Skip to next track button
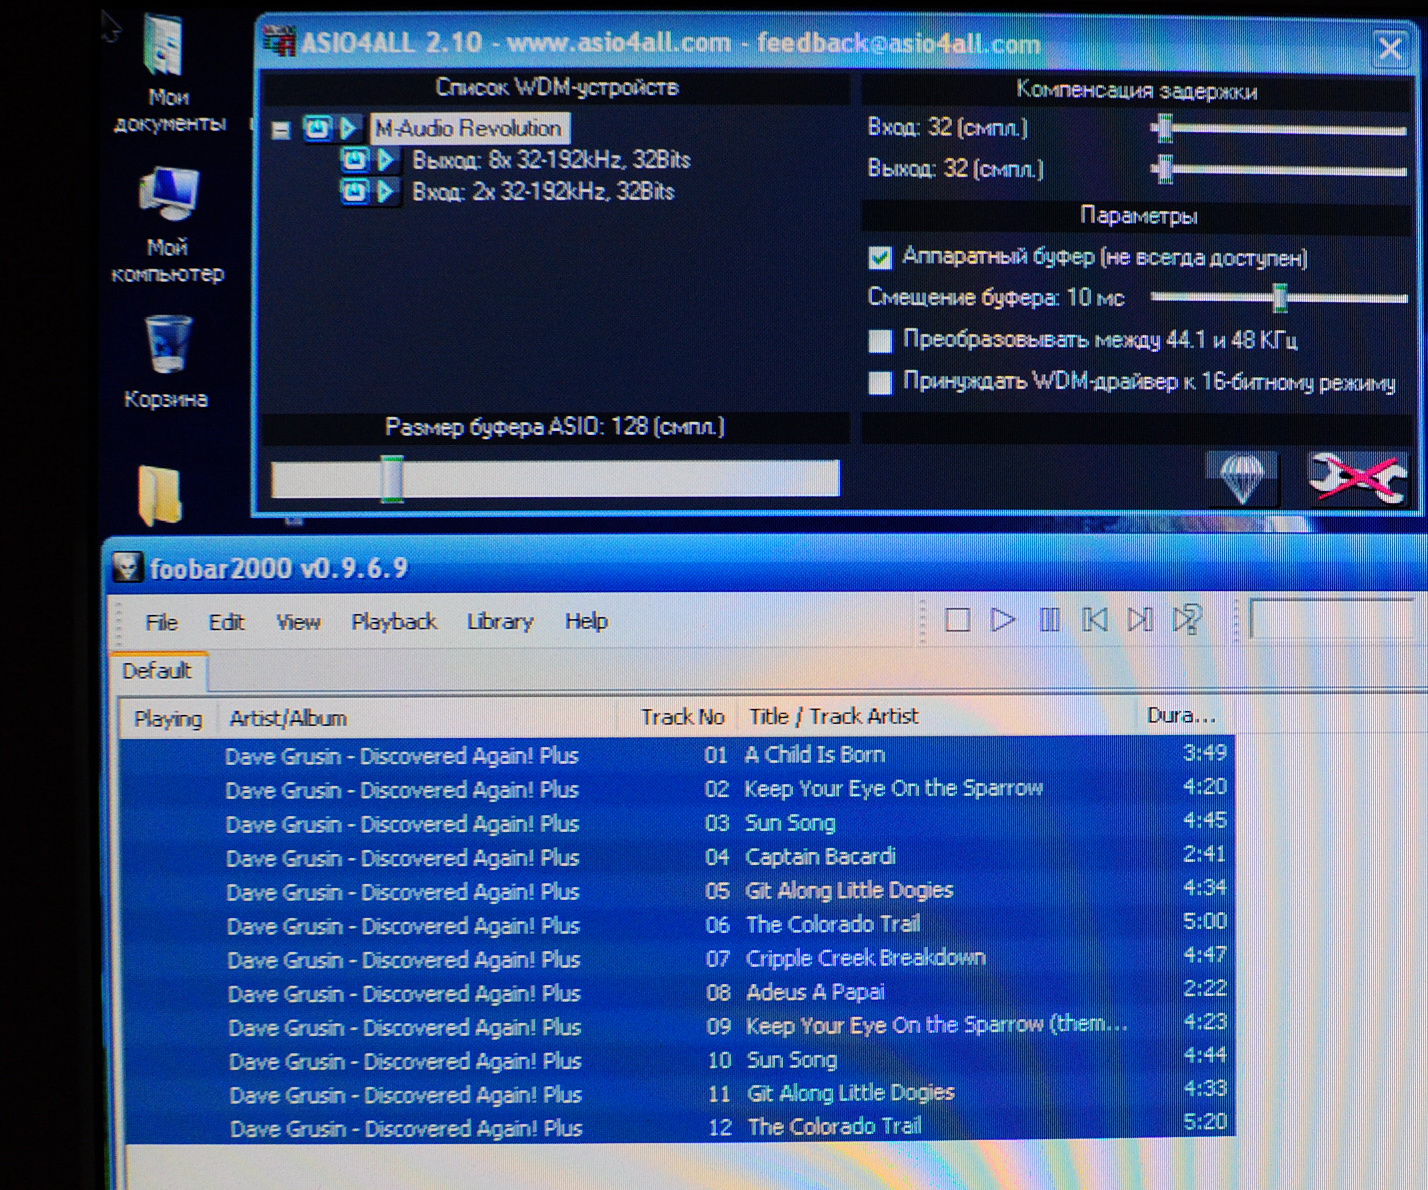 1140,620
